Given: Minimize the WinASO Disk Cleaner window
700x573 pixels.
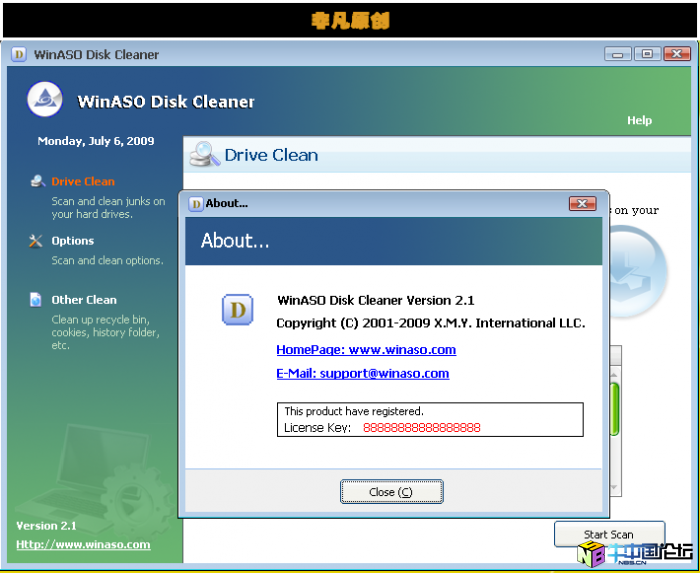Looking at the screenshot, I should tap(618, 54).
